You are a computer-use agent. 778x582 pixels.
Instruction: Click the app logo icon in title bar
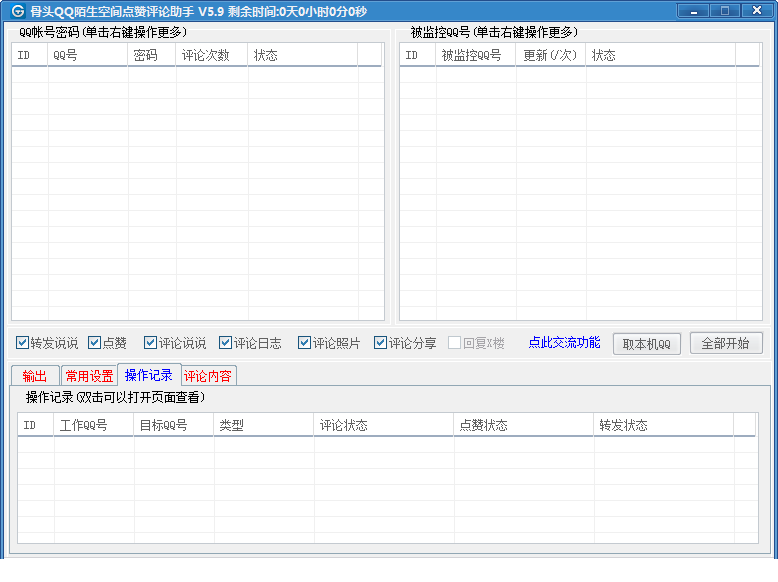pyautogui.click(x=17, y=10)
